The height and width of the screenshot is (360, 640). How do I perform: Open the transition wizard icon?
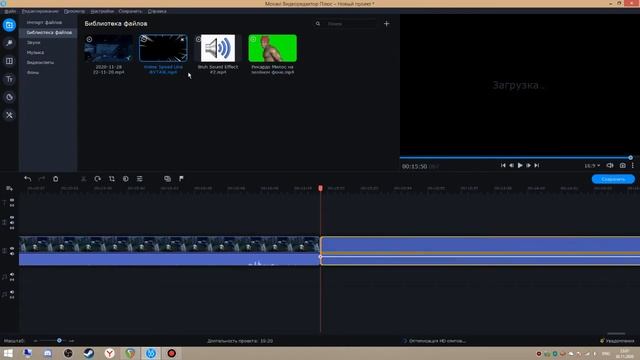[167, 179]
